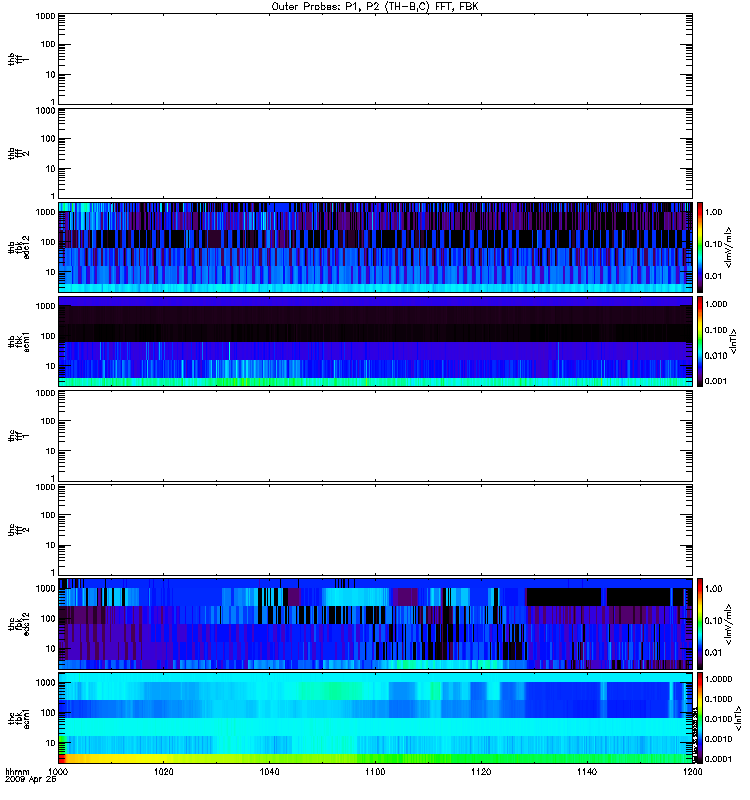The width and height of the screenshot is (750, 800).
Task: Click the thc scm1 panel color bar
Action: pos(700,718)
